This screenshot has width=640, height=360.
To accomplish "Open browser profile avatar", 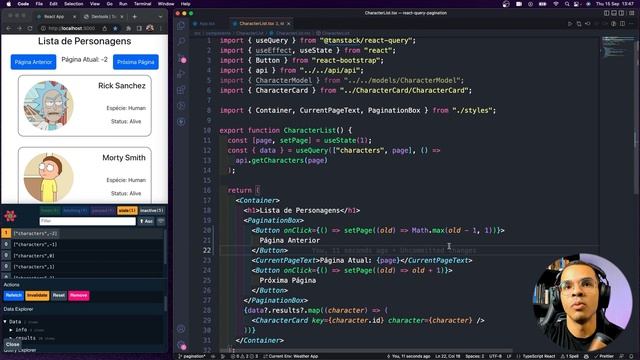I will click(x=150, y=28).
